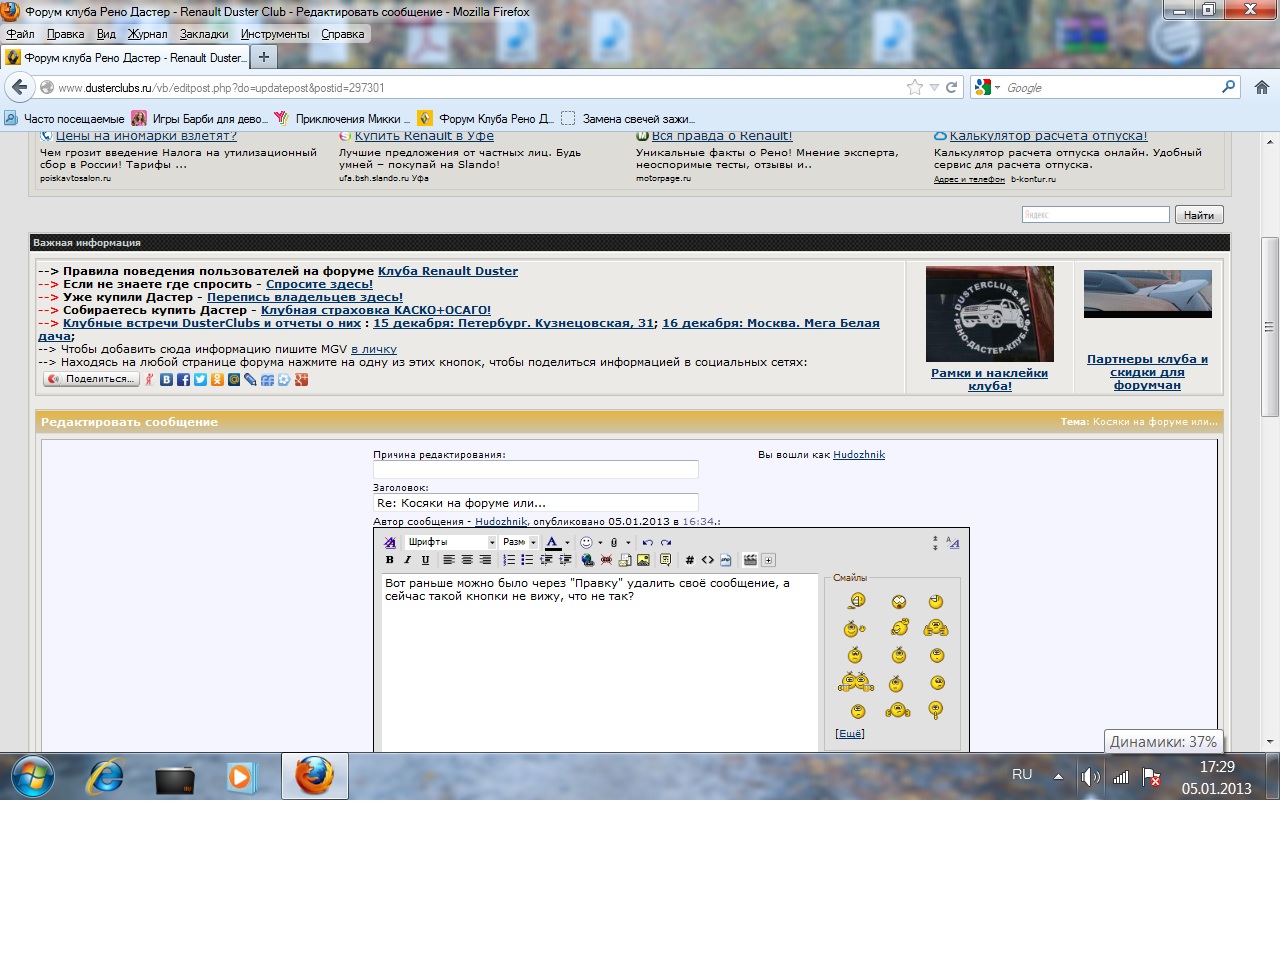1287x965 pixels.
Task: Share the page on Google Plus
Action: [x=301, y=379]
